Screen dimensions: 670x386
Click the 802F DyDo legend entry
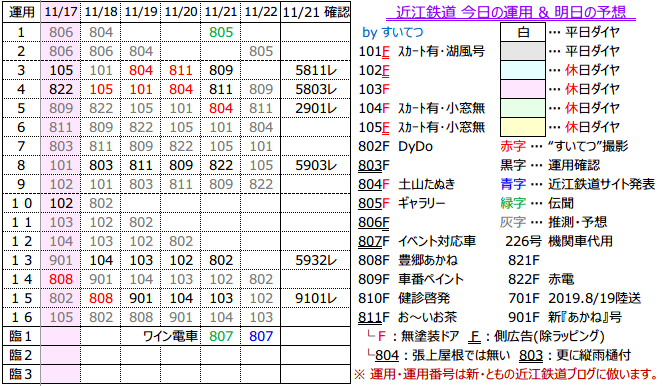click(x=396, y=146)
